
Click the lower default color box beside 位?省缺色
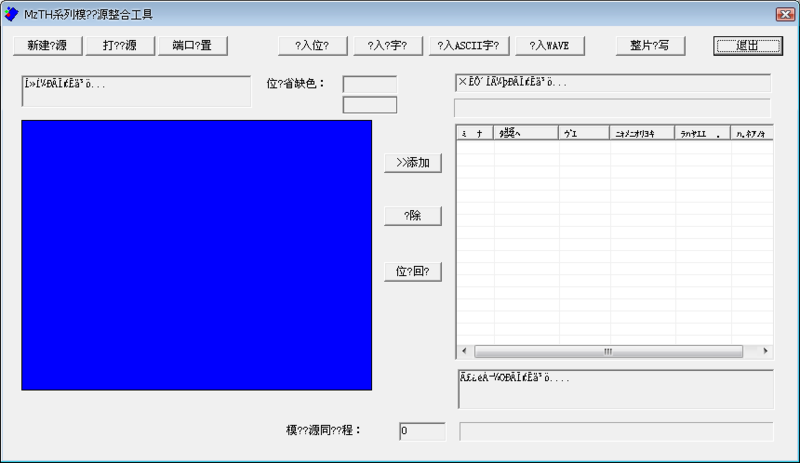[370, 105]
